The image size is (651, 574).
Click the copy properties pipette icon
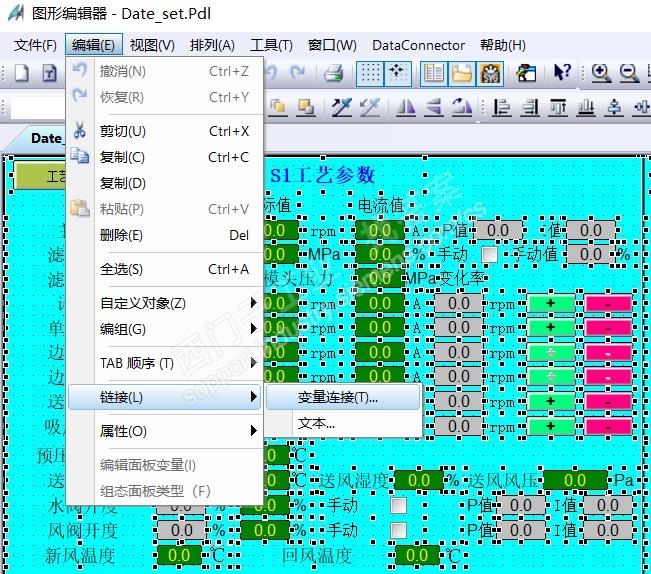click(x=342, y=107)
